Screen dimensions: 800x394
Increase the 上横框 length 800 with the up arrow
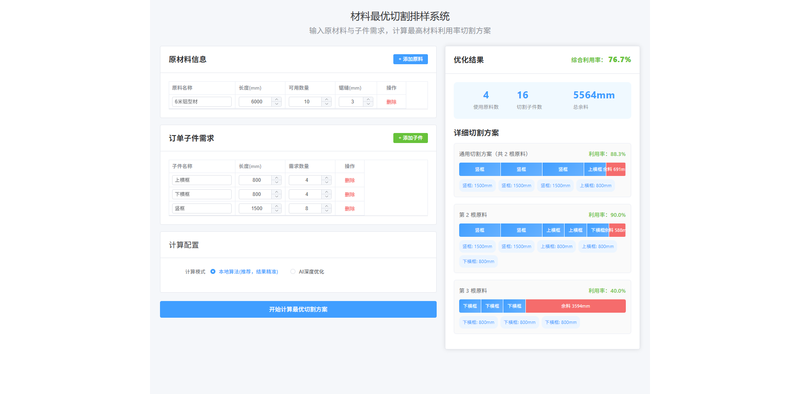tap(277, 178)
